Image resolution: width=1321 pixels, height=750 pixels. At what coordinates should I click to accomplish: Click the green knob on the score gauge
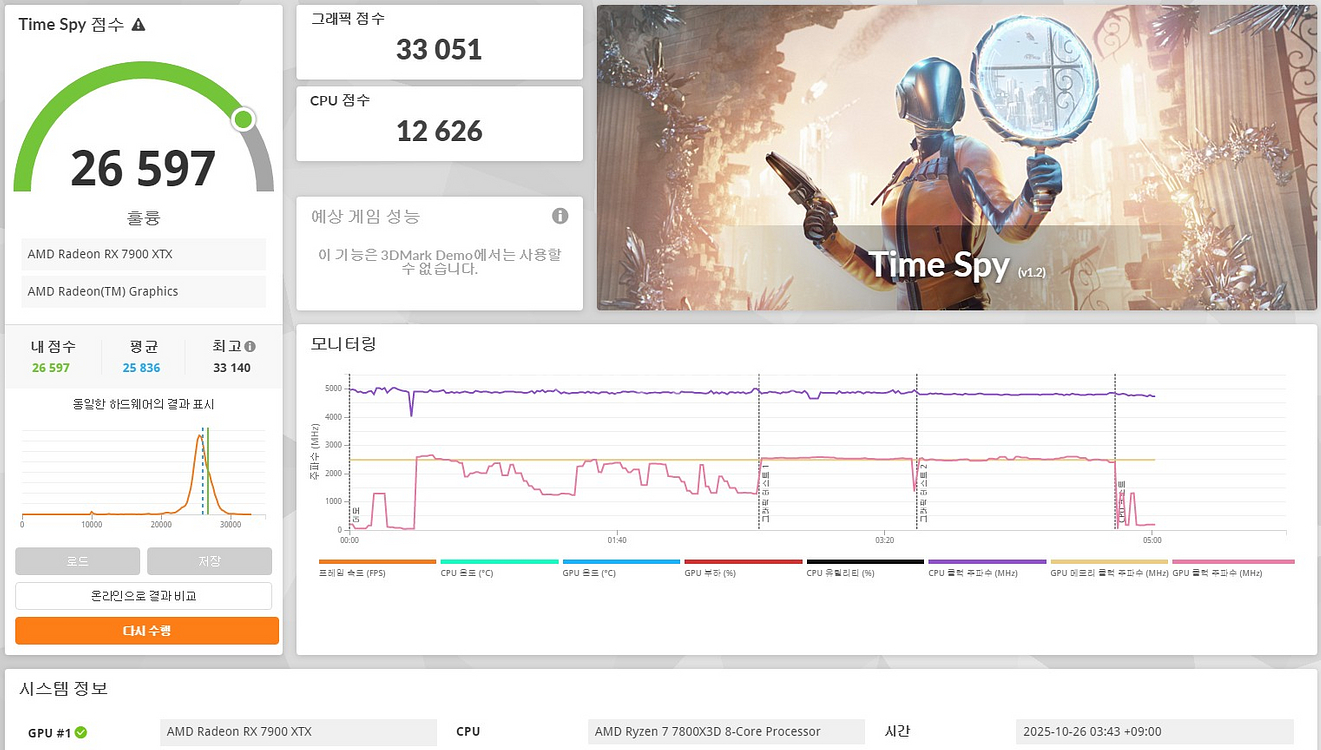pos(243,121)
